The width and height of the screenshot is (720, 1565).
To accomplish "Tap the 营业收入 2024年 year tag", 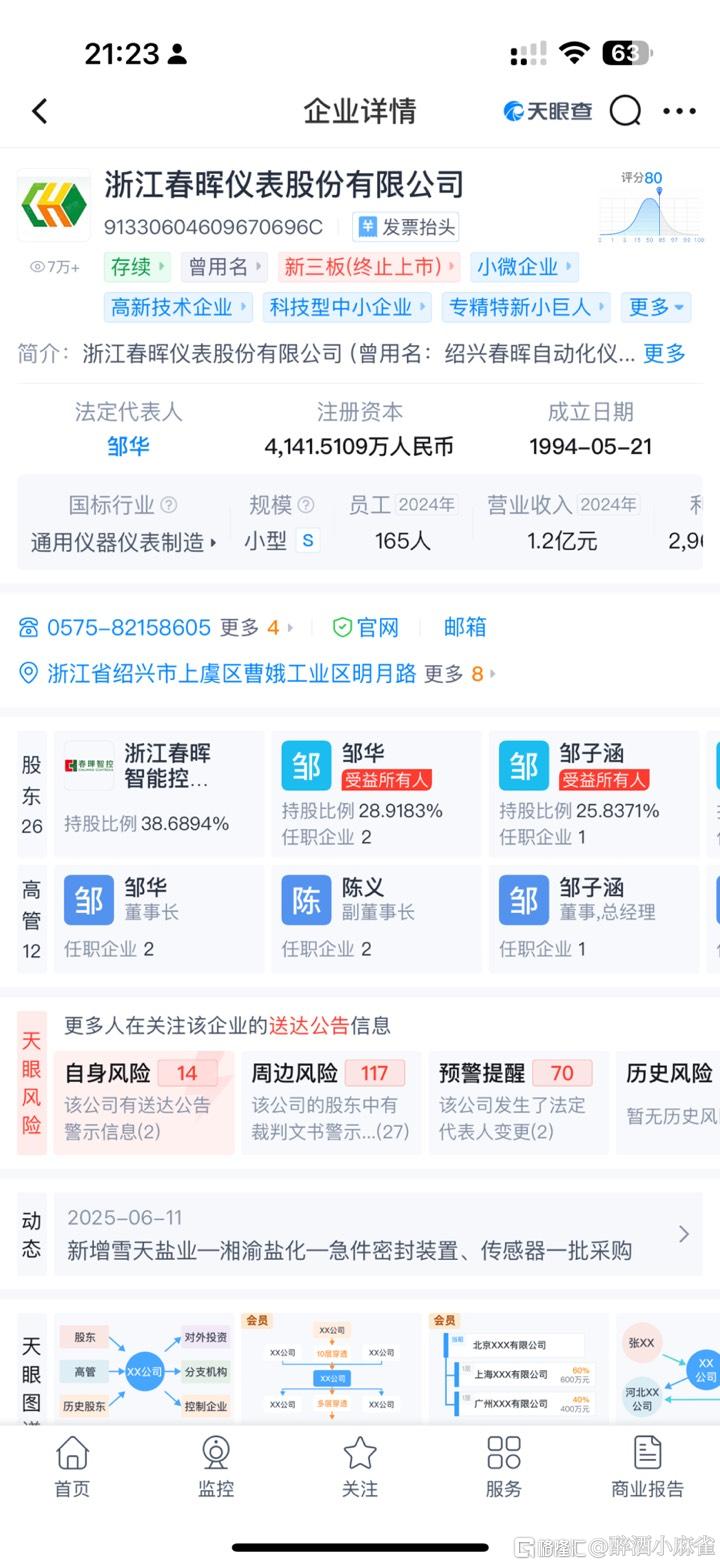I will click(609, 505).
